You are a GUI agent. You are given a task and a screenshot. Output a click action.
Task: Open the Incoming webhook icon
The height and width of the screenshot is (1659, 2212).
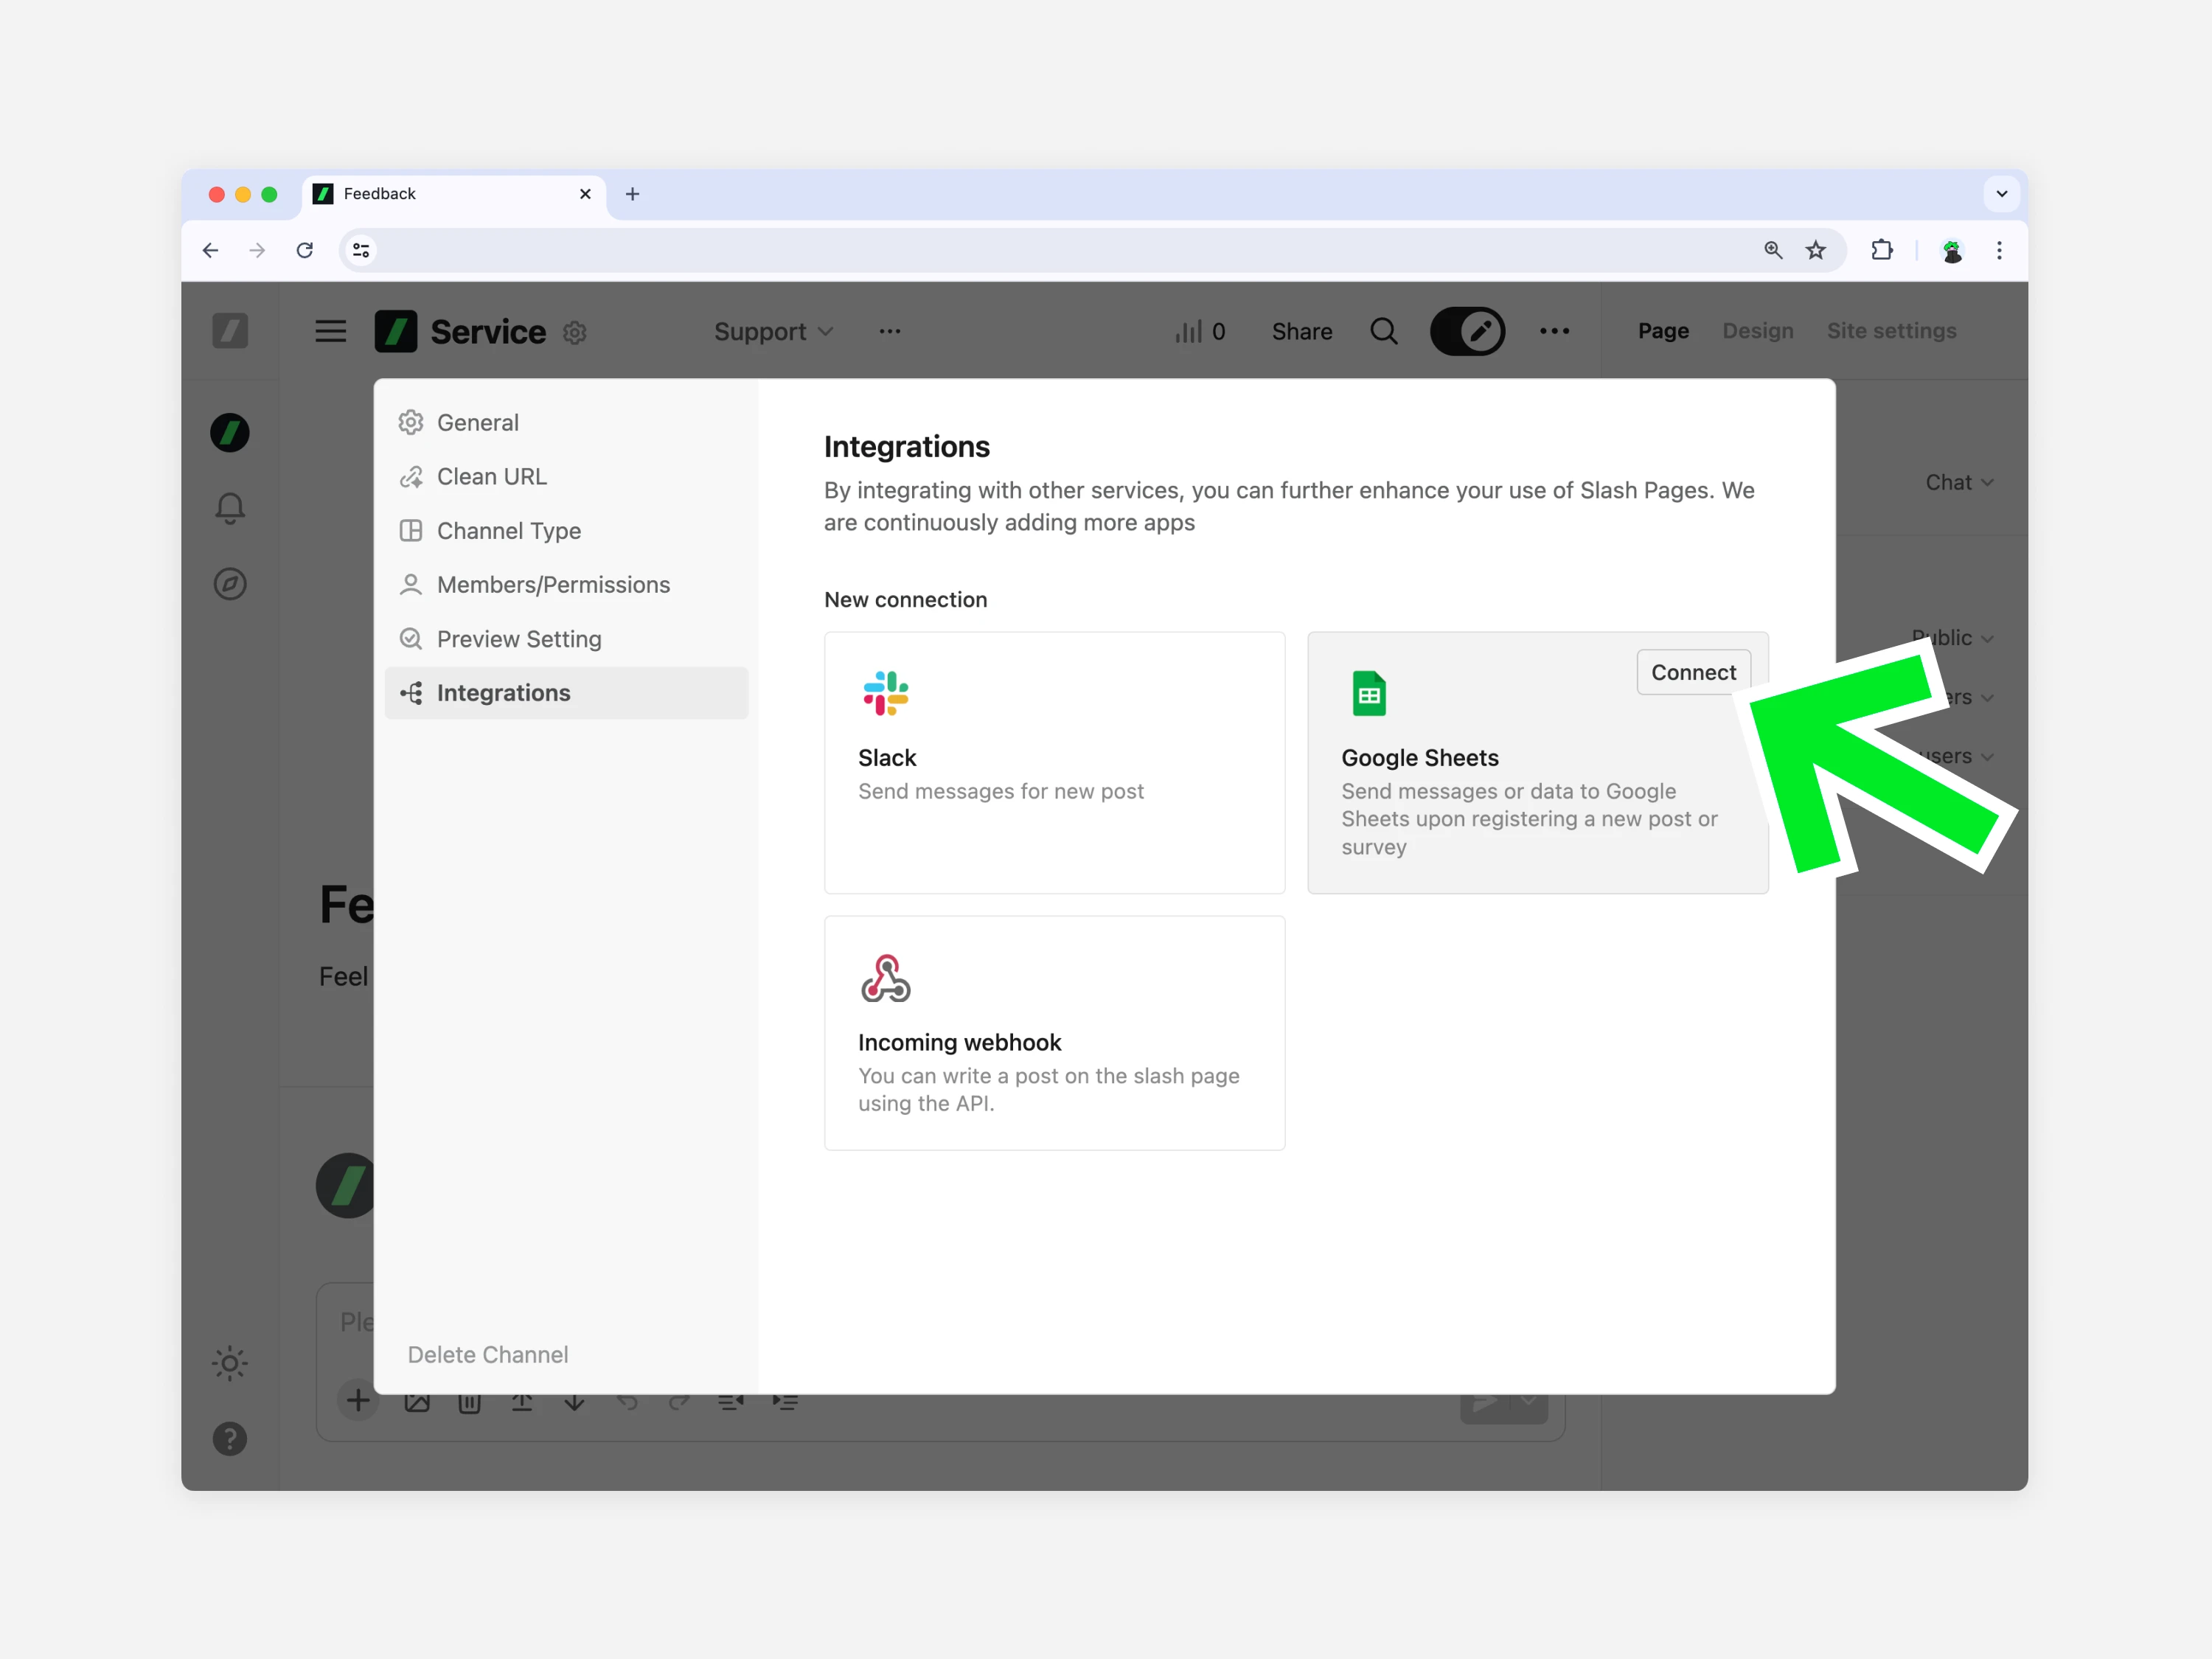tap(885, 977)
